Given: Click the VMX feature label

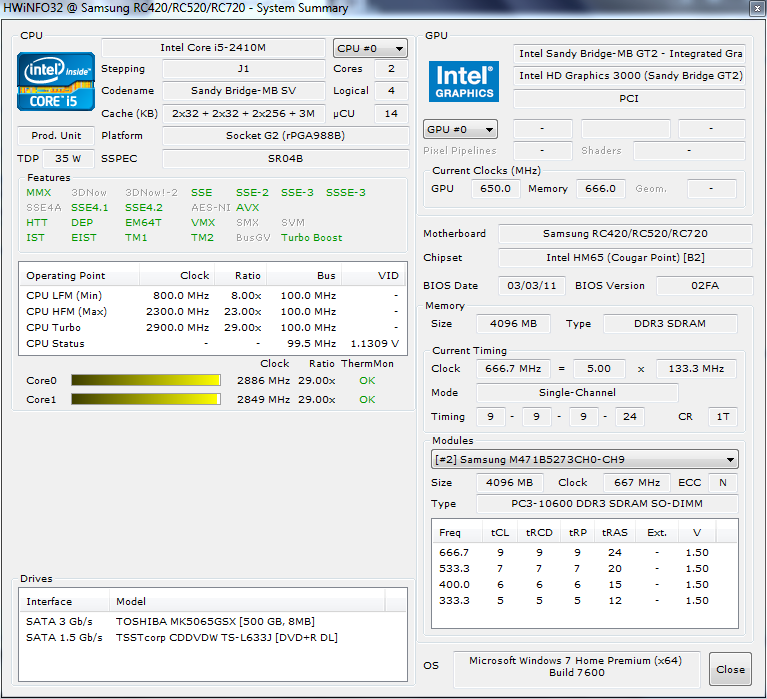Looking at the screenshot, I should (x=203, y=223).
